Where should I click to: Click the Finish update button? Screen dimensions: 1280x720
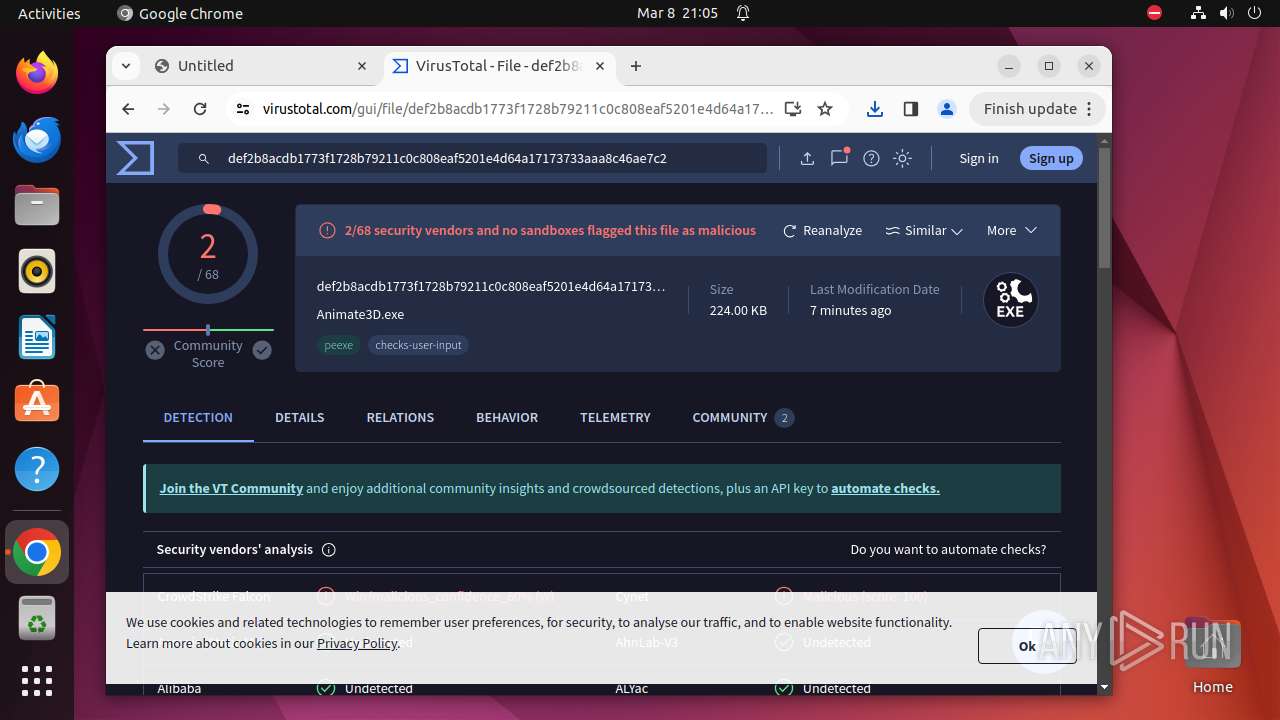tap(1037, 109)
